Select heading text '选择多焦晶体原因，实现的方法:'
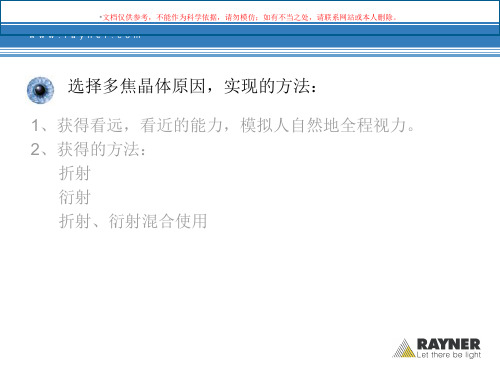500x375 pixels. (192, 86)
